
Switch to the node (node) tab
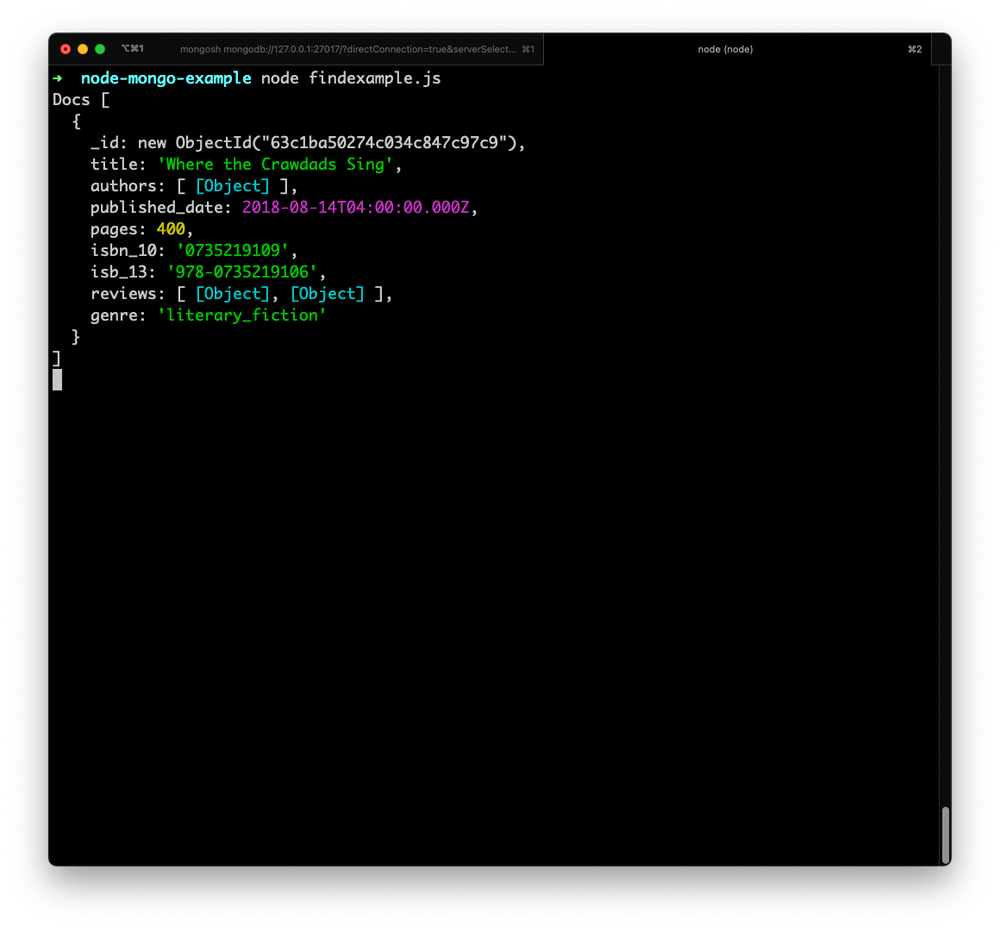(724, 48)
